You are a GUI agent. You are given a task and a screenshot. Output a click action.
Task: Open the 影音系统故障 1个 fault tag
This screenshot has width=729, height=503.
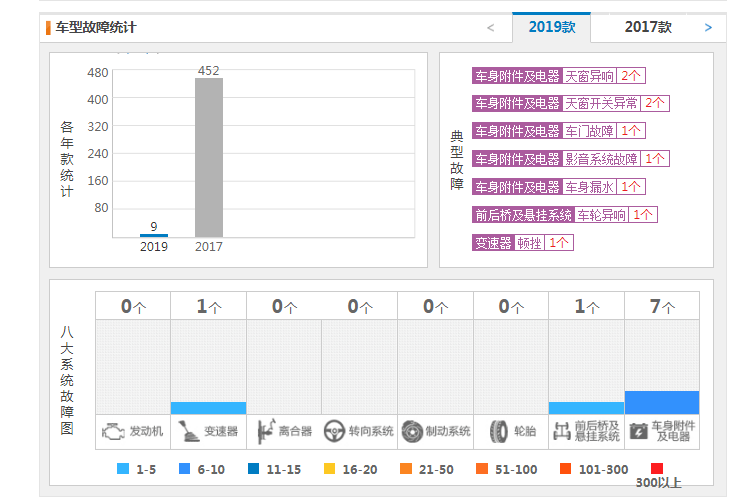point(570,159)
